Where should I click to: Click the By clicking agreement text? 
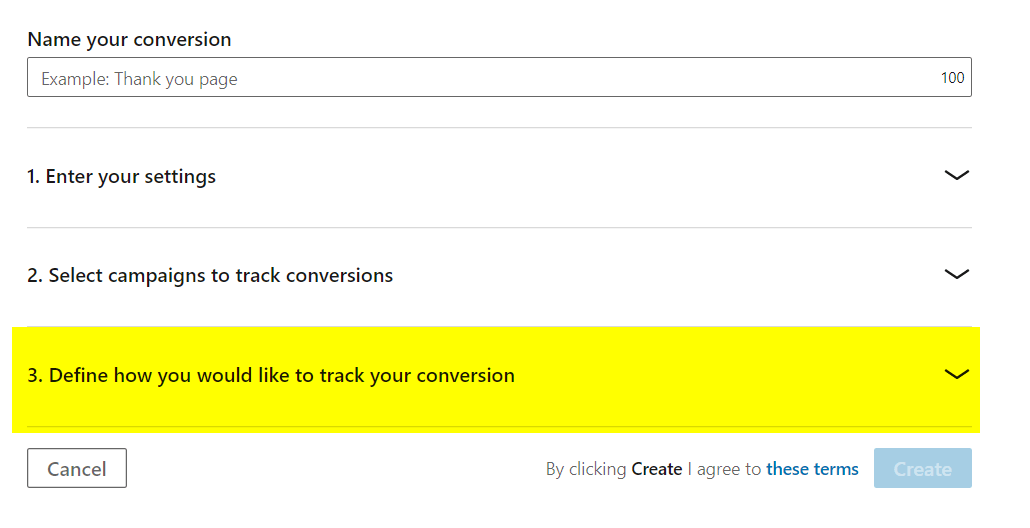click(x=586, y=469)
